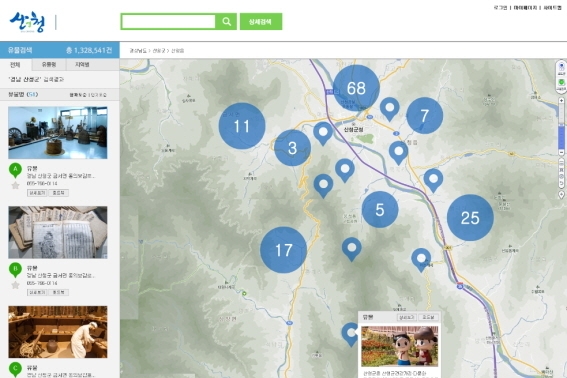Screen dimensions: 567x378
Task: Zoom in with the map plus button
Action: point(561,101)
